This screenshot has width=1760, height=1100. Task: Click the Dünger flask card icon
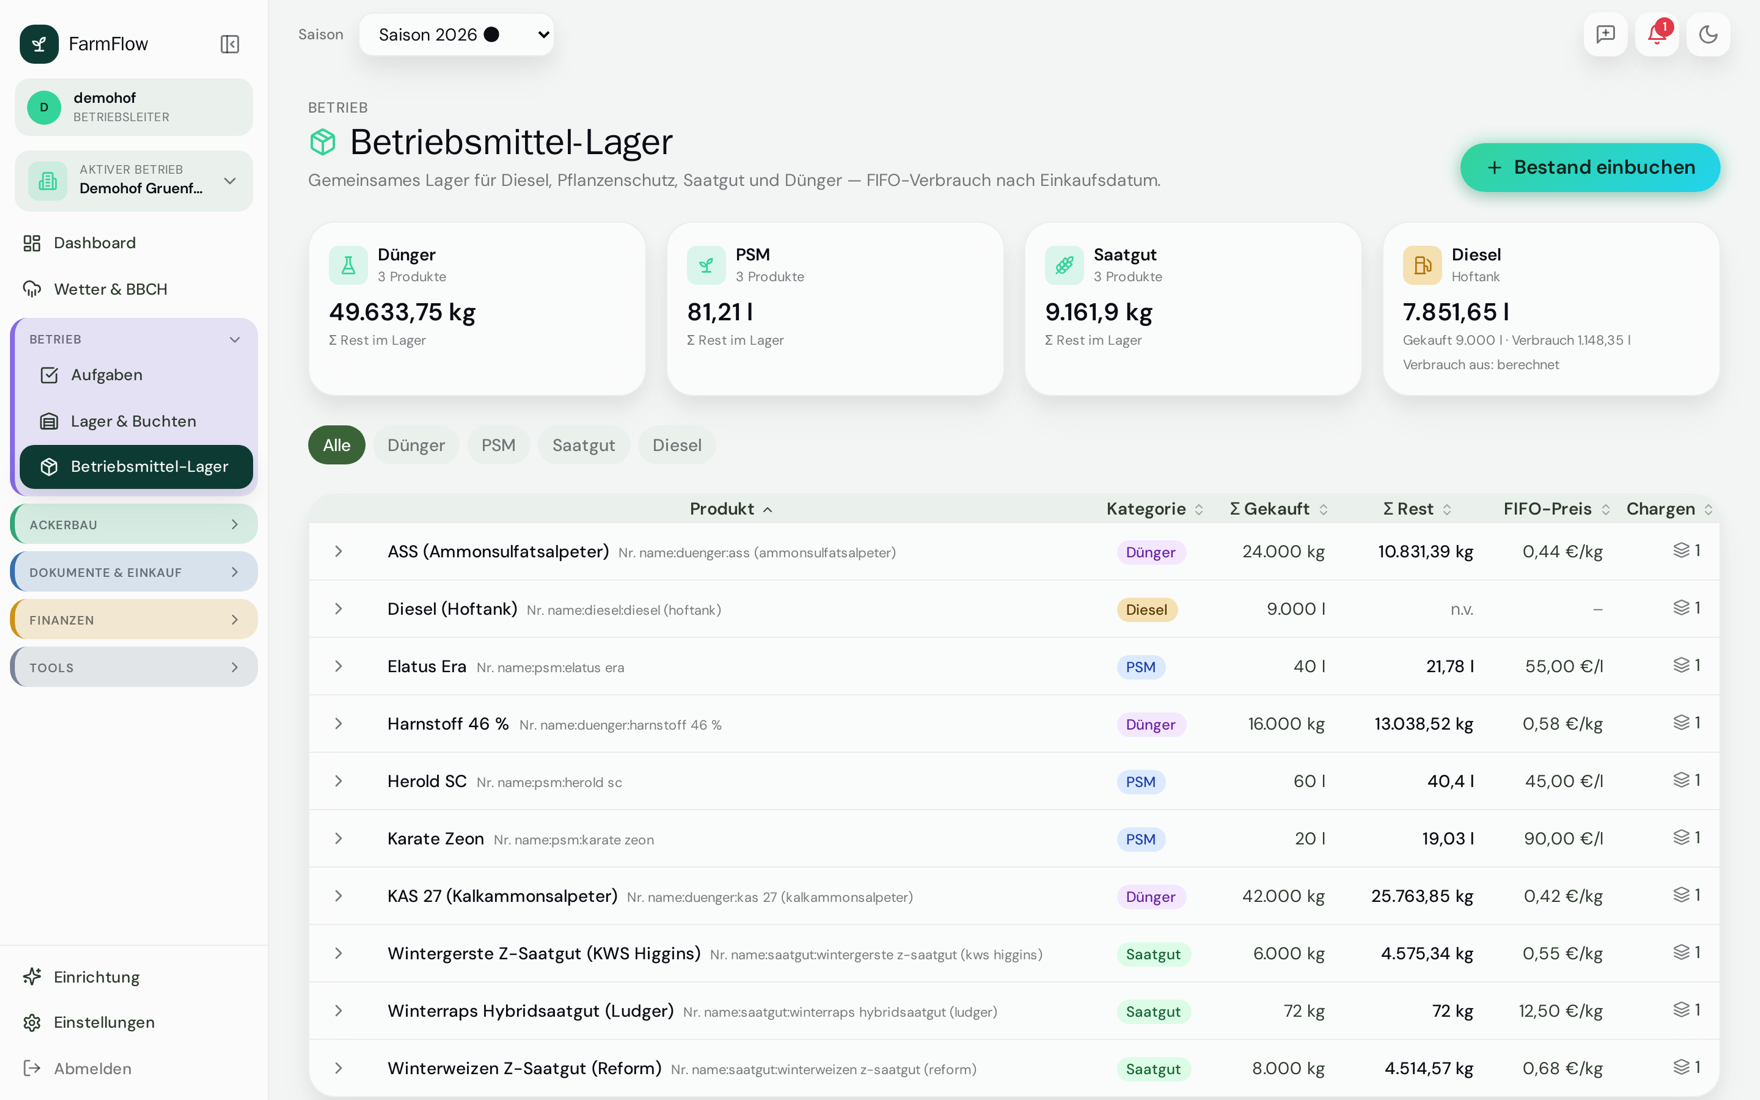pyautogui.click(x=348, y=265)
